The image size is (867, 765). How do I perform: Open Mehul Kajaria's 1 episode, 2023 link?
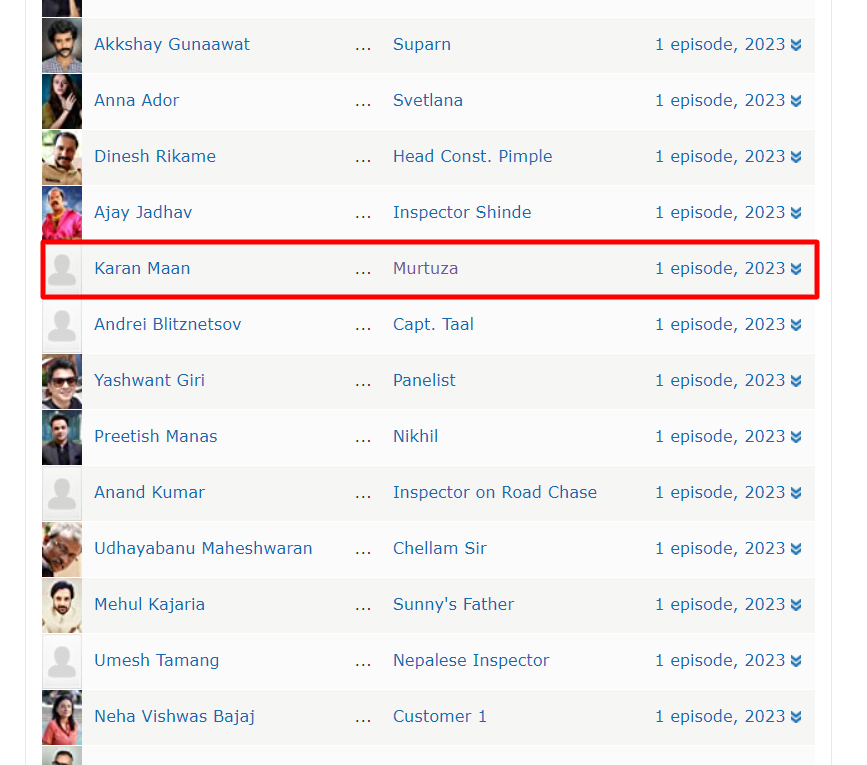[x=720, y=604]
